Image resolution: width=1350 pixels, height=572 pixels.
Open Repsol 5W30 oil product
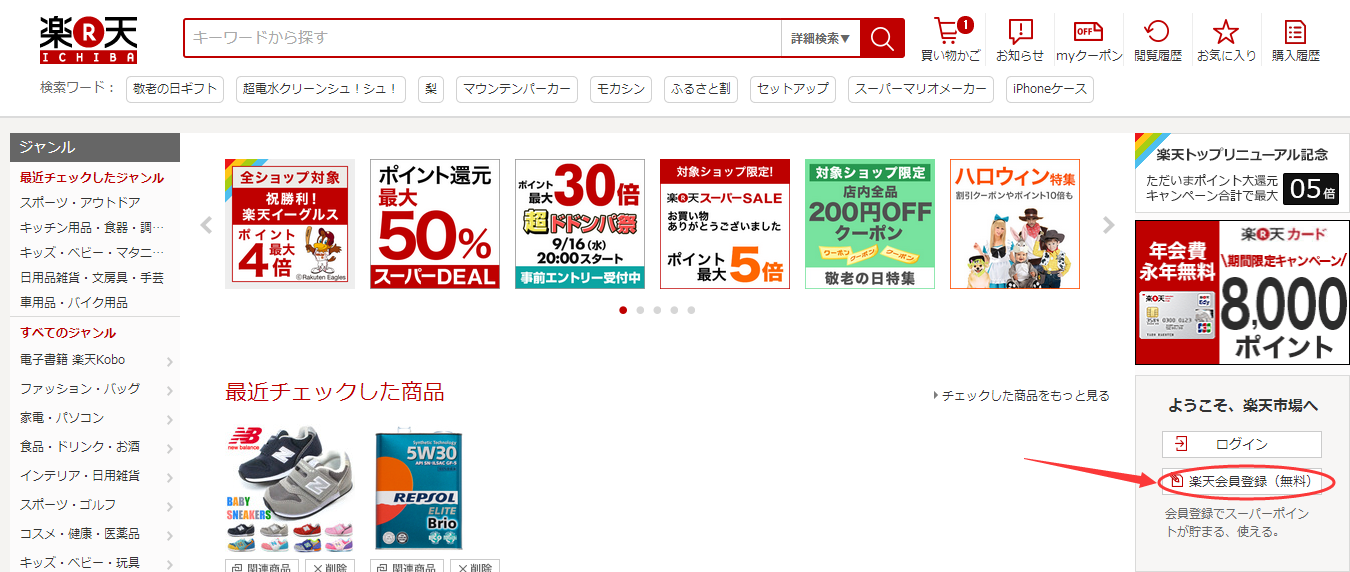click(418, 489)
